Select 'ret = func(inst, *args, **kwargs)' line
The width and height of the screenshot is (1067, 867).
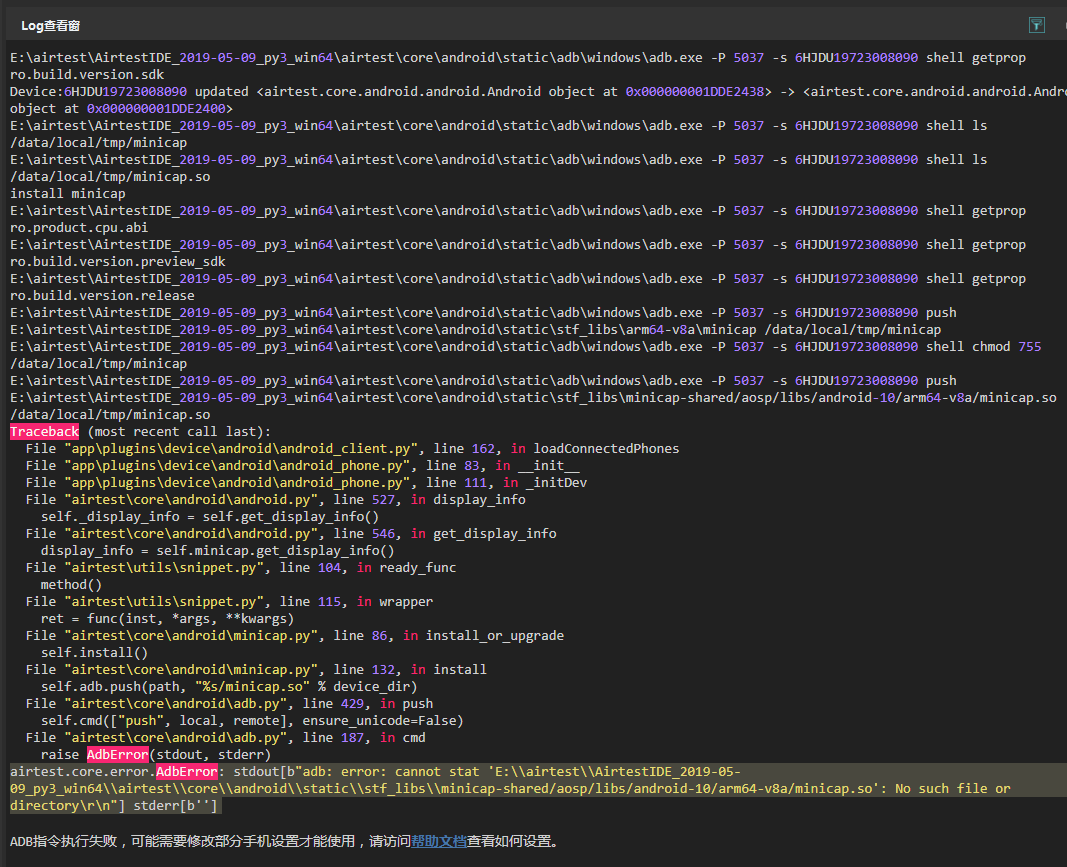coord(167,619)
